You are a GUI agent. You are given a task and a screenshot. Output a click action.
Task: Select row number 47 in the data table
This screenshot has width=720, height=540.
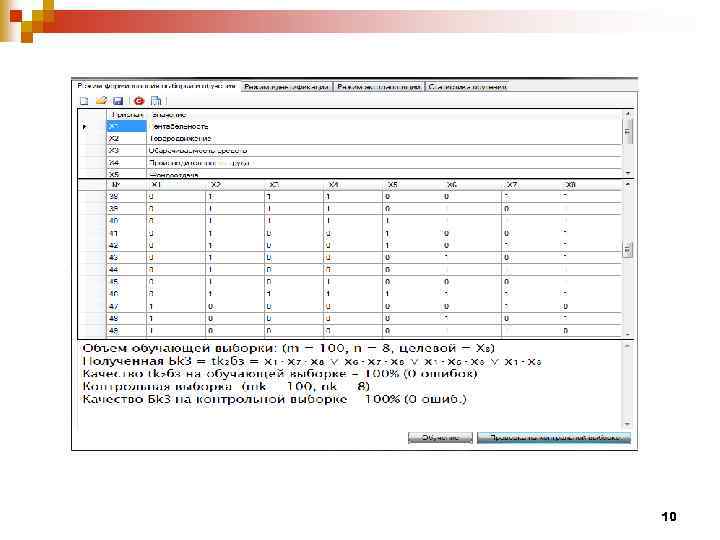(350, 306)
